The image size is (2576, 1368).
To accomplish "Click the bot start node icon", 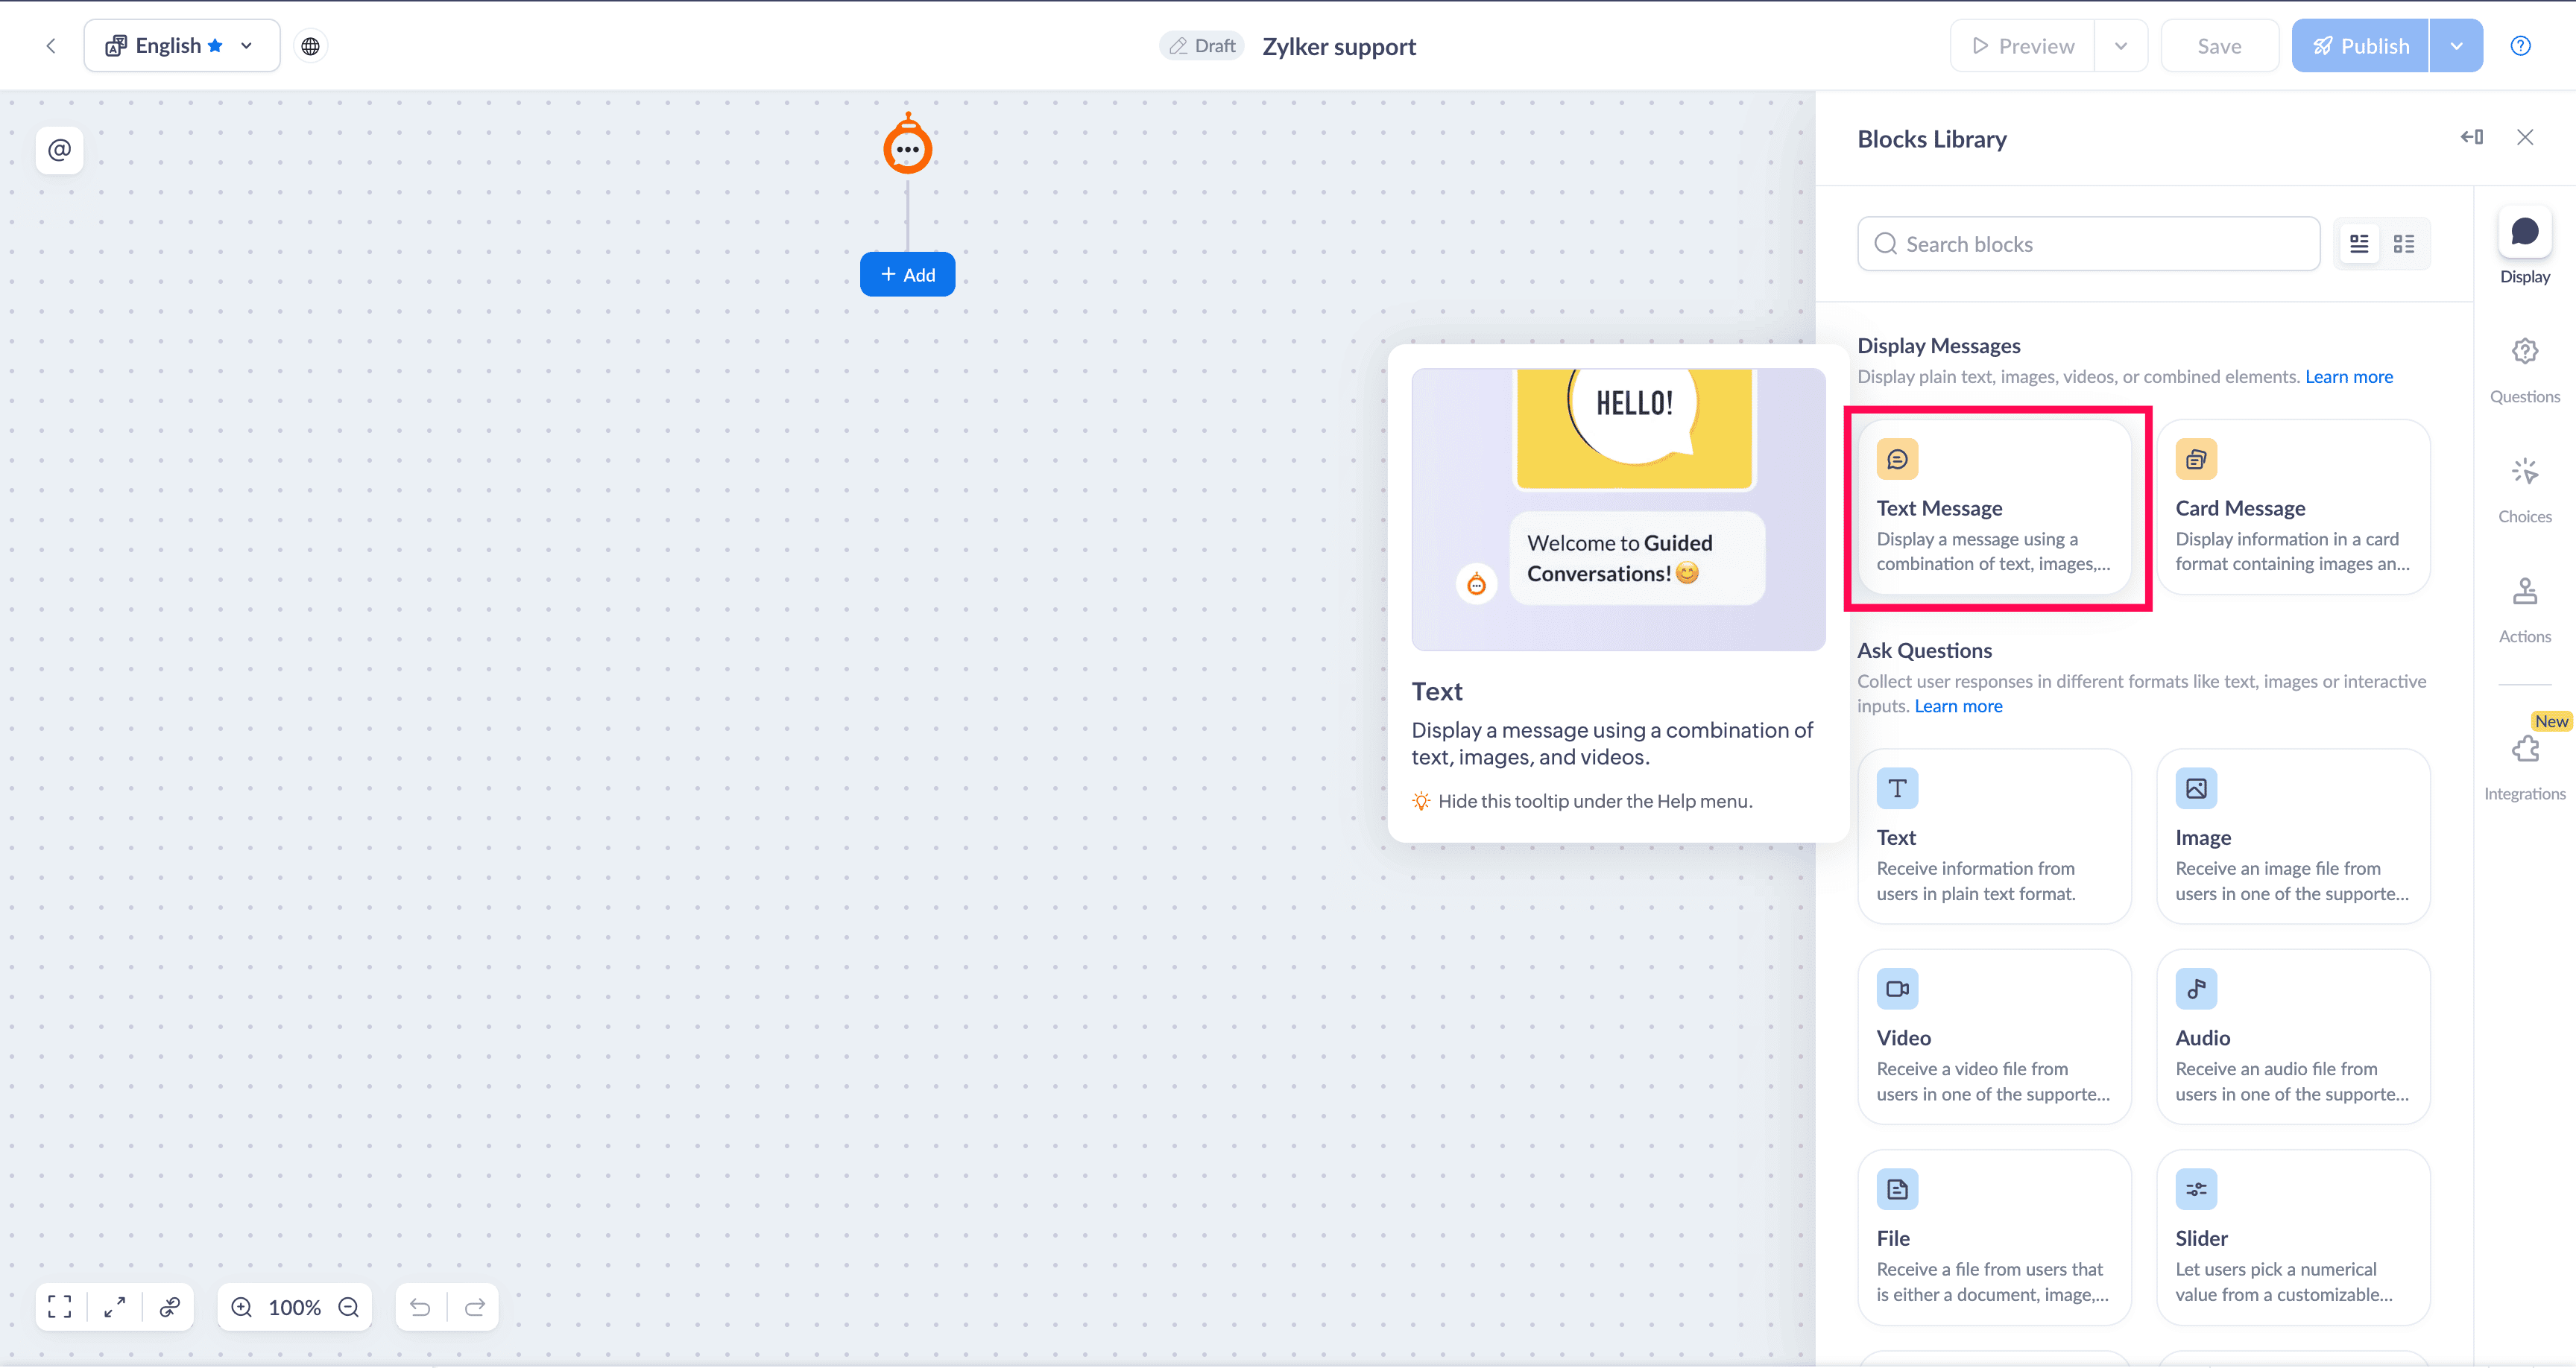I will pos(907,148).
